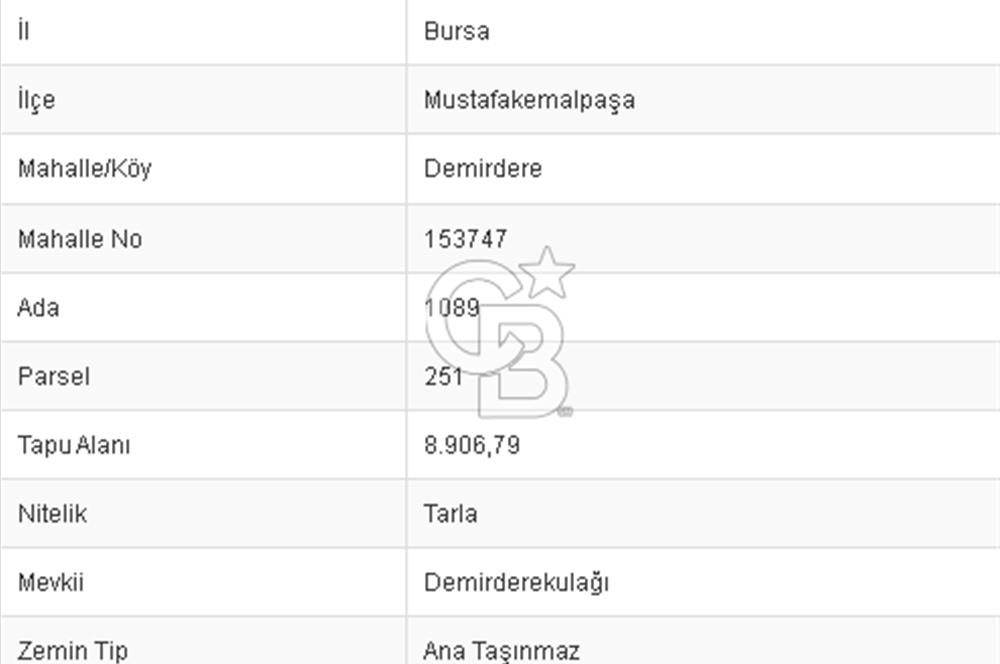The width and height of the screenshot is (1000, 664).
Task: Click the 153747 neighborhood number
Action: coord(466,239)
